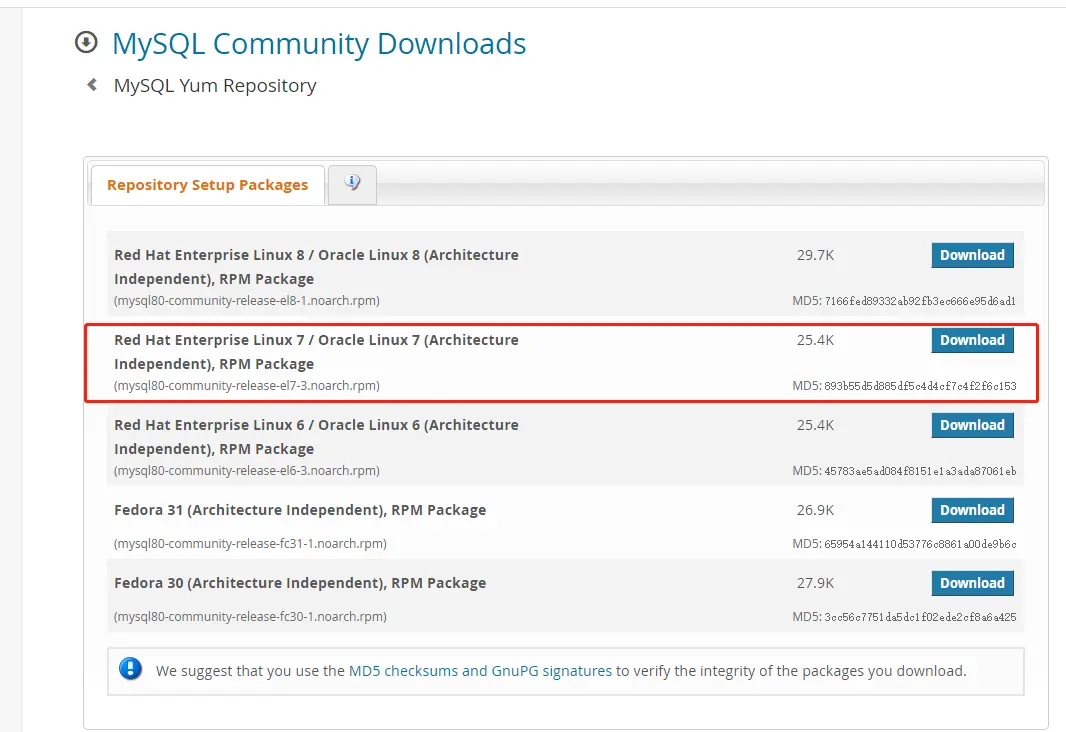Download the Red Hat Enterprise Linux 7 package

(972, 340)
